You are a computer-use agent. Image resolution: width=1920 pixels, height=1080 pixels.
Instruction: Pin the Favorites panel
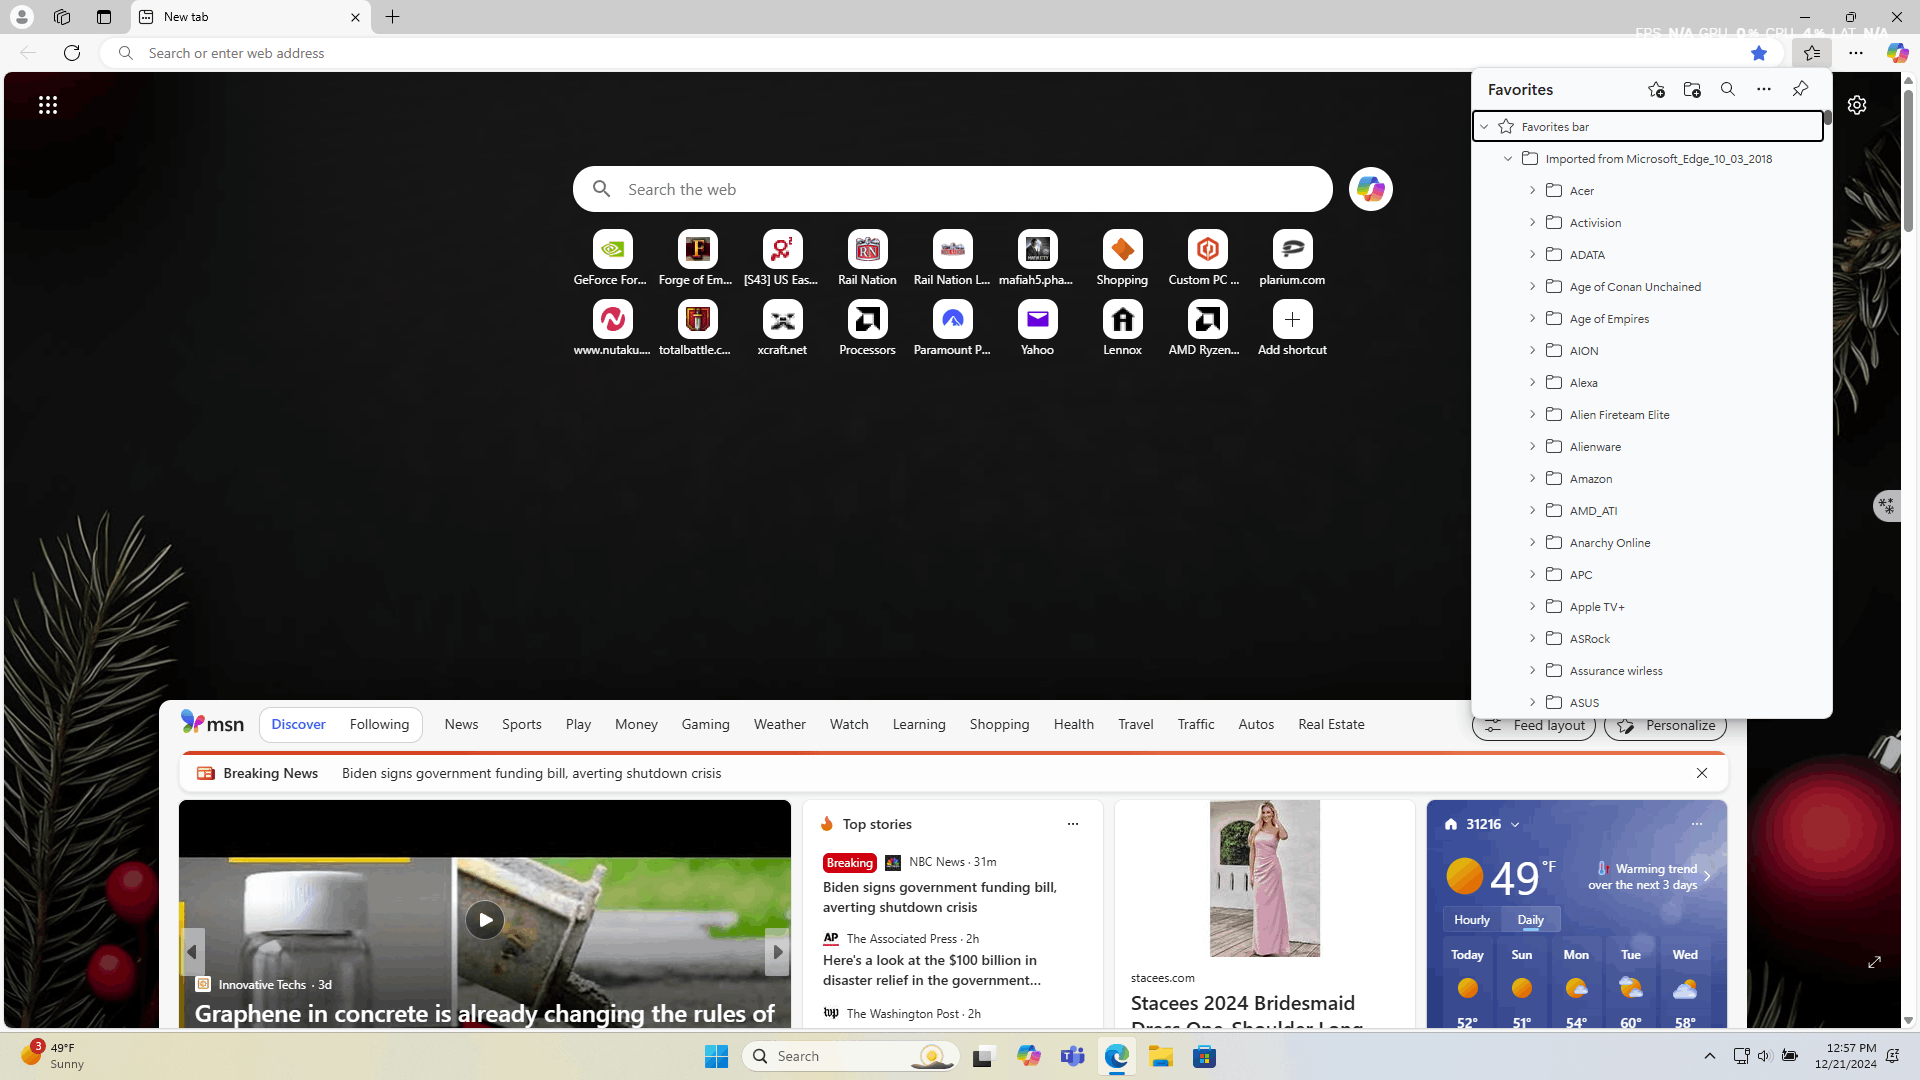[x=1800, y=90]
